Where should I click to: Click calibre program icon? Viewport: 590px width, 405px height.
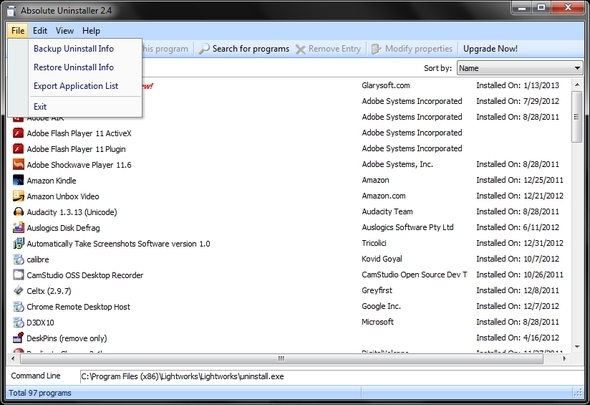tap(18, 259)
